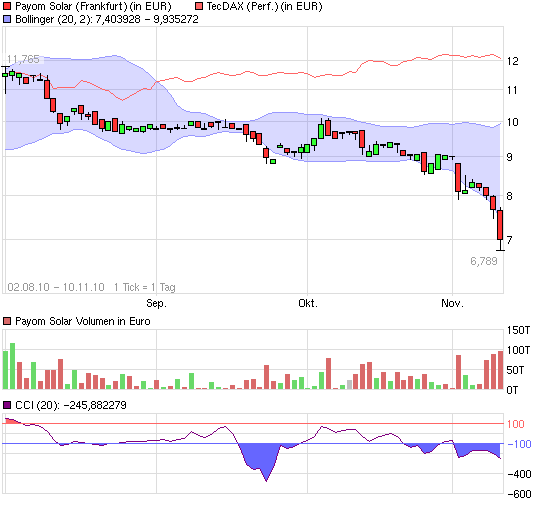
Task: Click price axis value 12
Action: tap(513, 61)
